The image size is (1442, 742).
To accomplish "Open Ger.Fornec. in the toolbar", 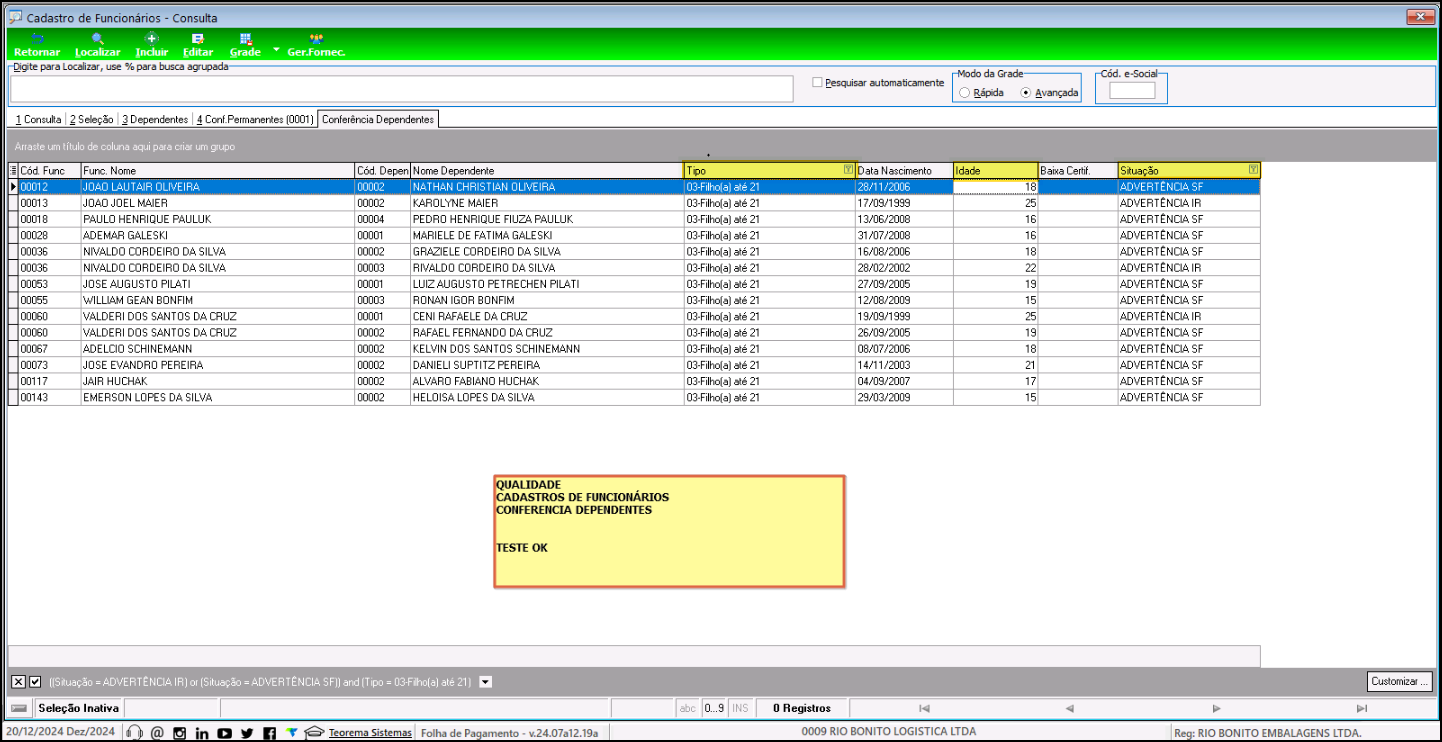I will point(316,45).
